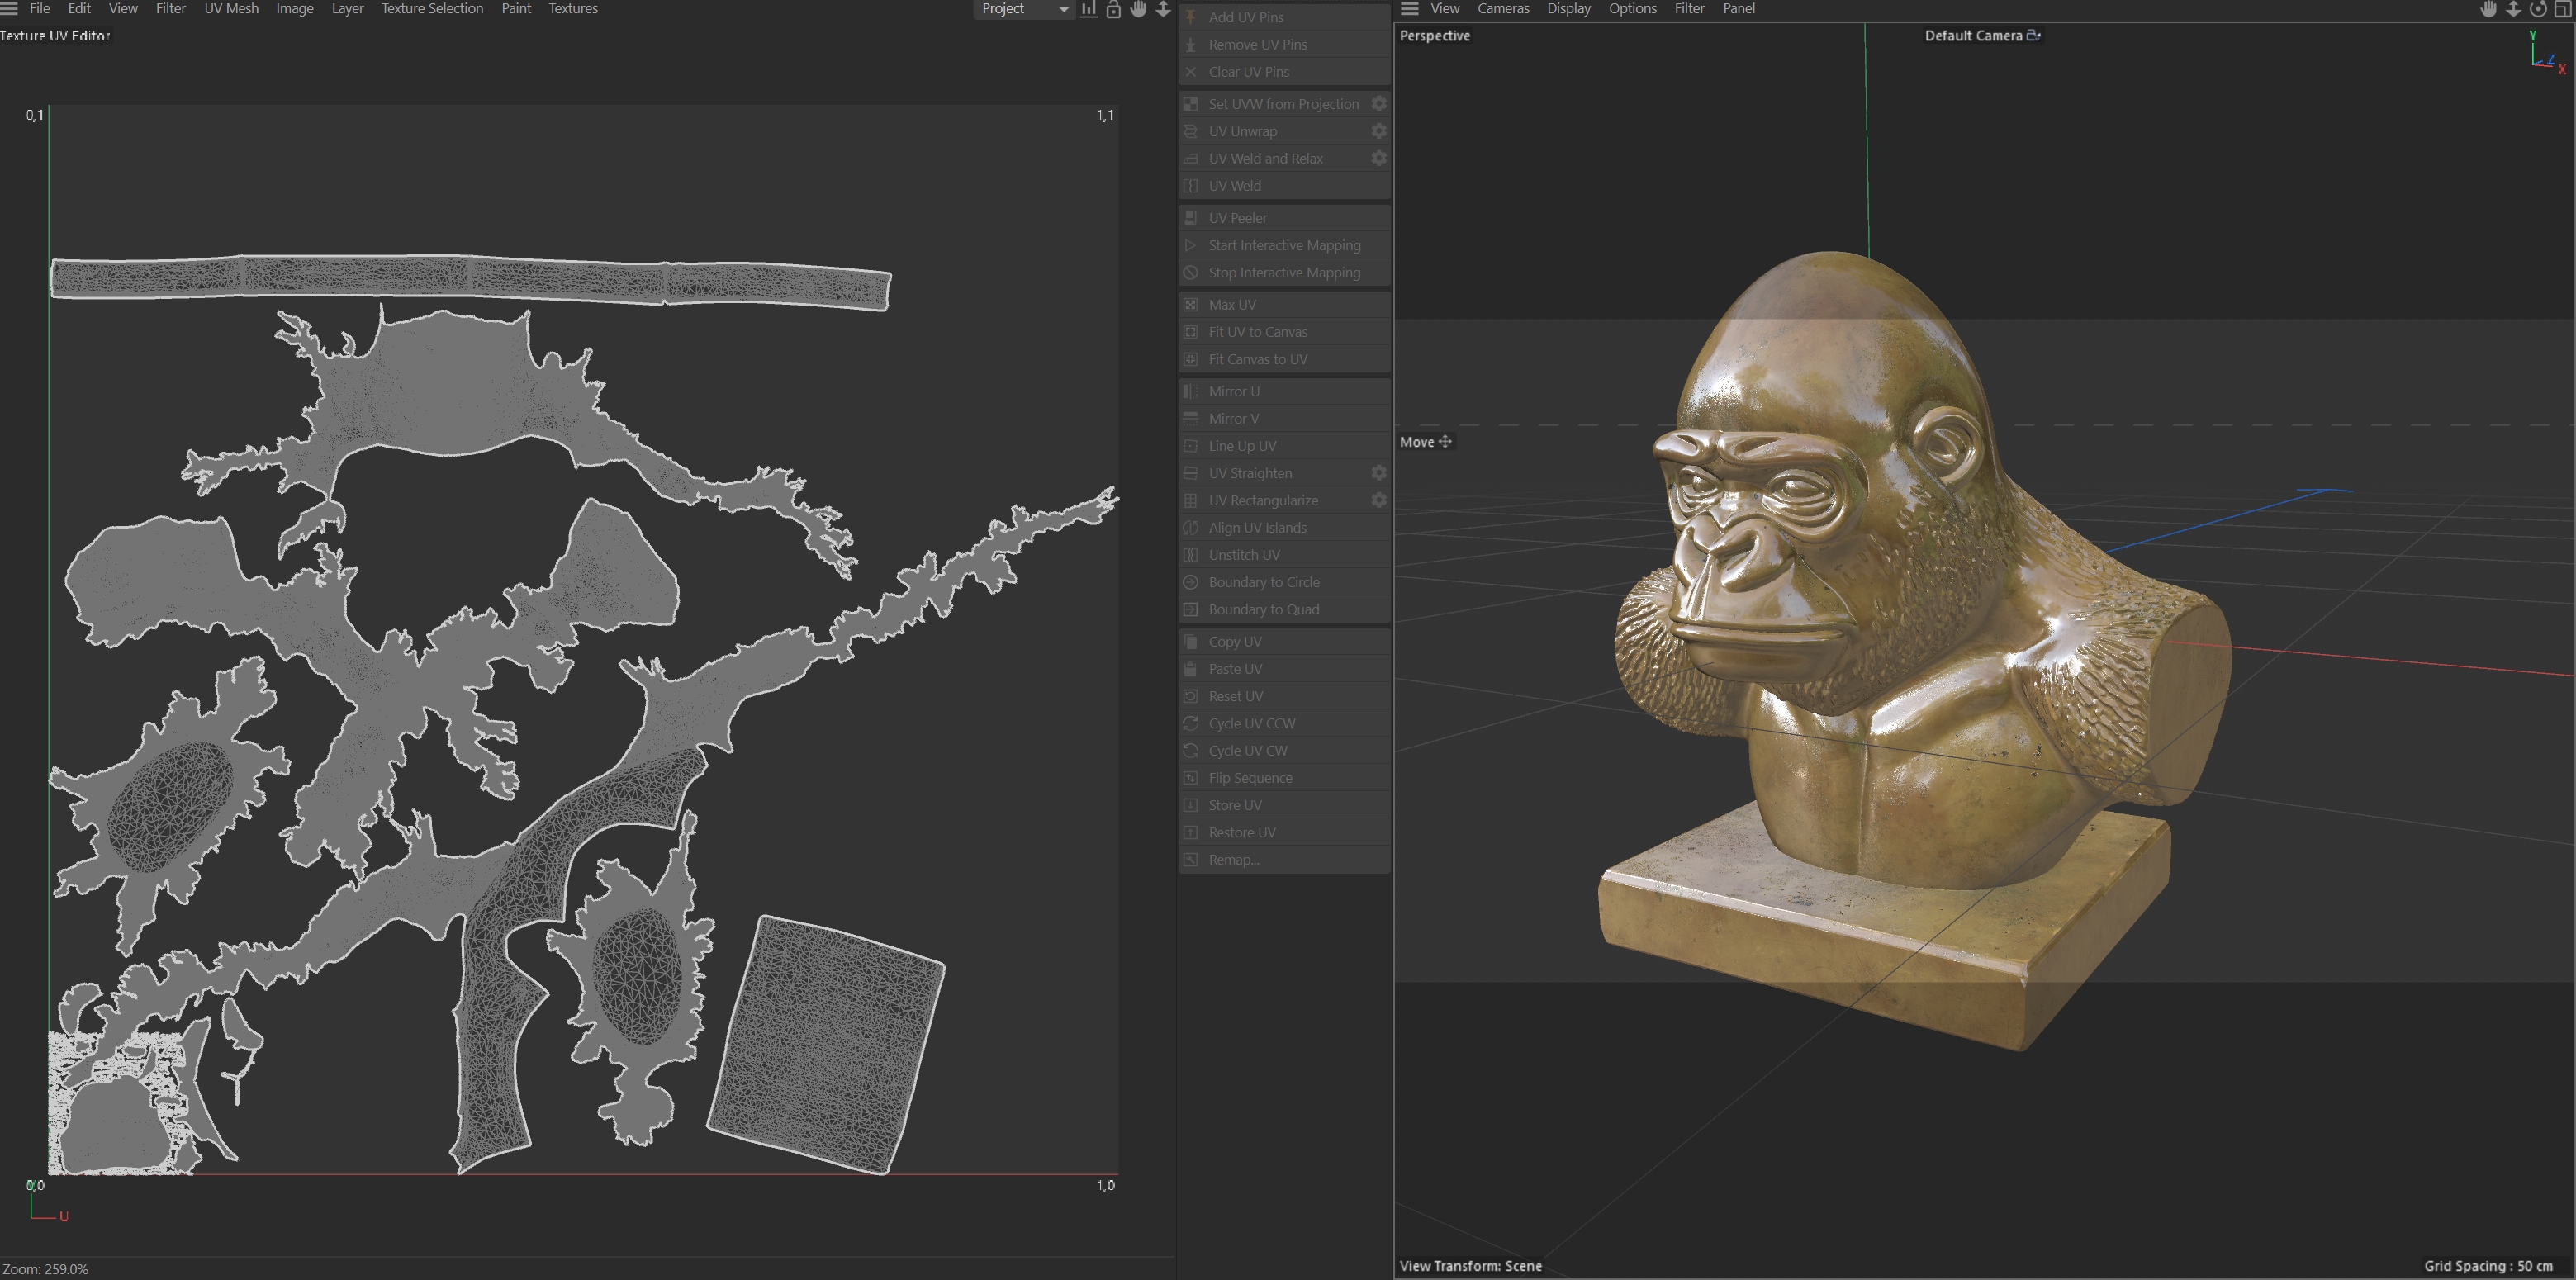Click the pan hand icon in the UV editor

coord(1138,9)
